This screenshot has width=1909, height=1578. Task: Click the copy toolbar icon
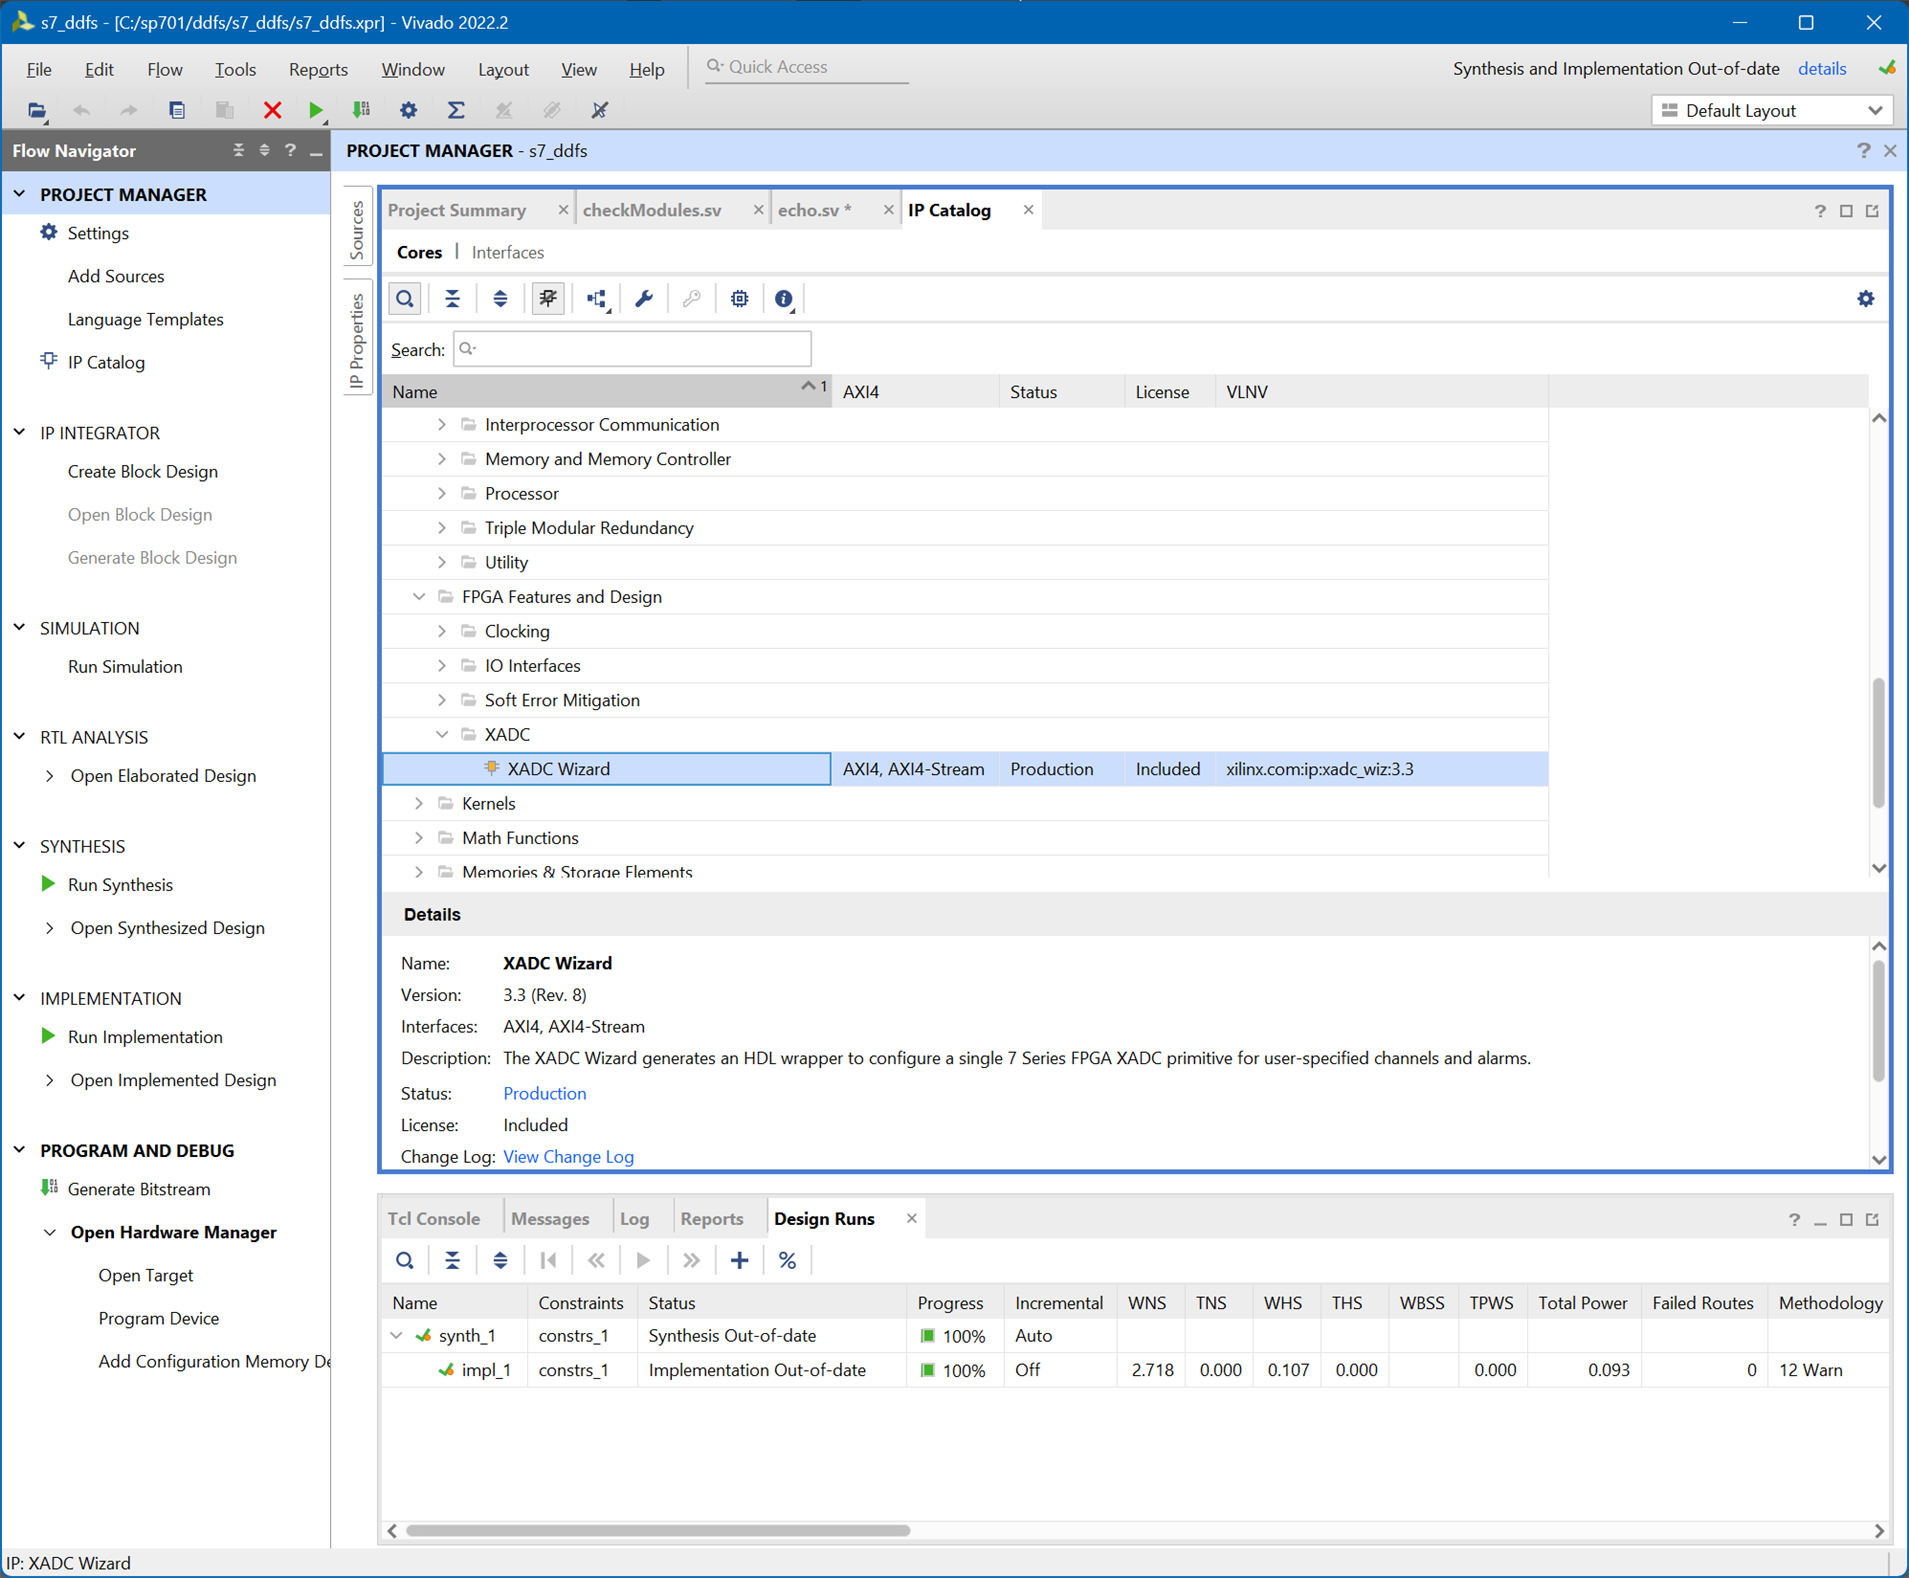pyautogui.click(x=177, y=110)
